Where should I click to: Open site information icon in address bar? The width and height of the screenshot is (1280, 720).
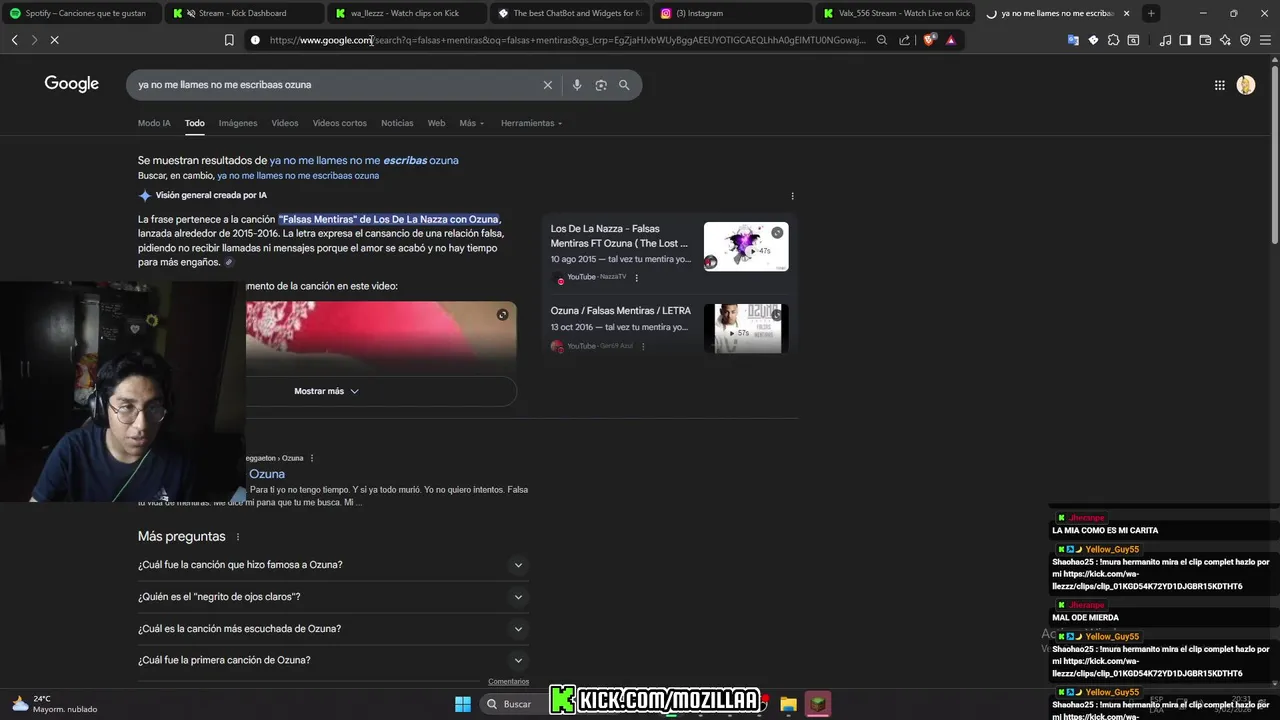tap(255, 40)
